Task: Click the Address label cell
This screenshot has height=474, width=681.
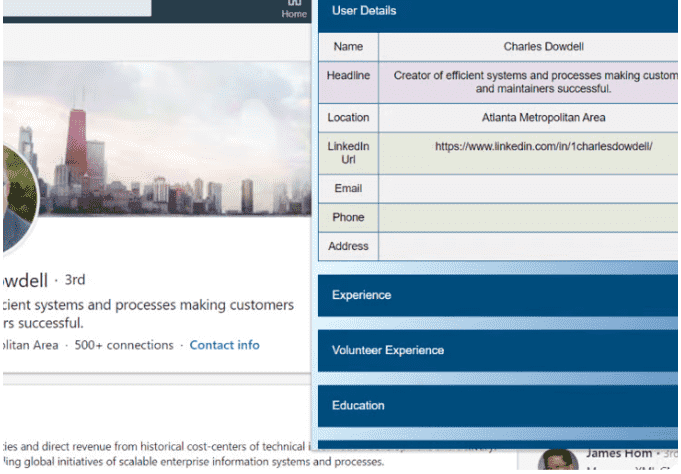Action: [x=348, y=246]
